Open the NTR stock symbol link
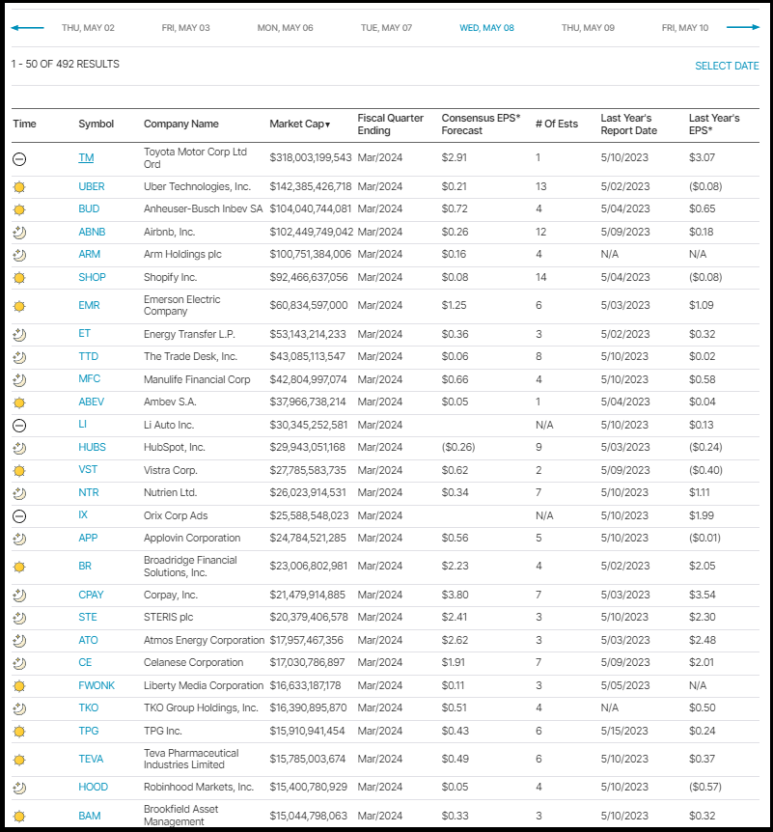This screenshot has height=832, width=773. click(89, 492)
